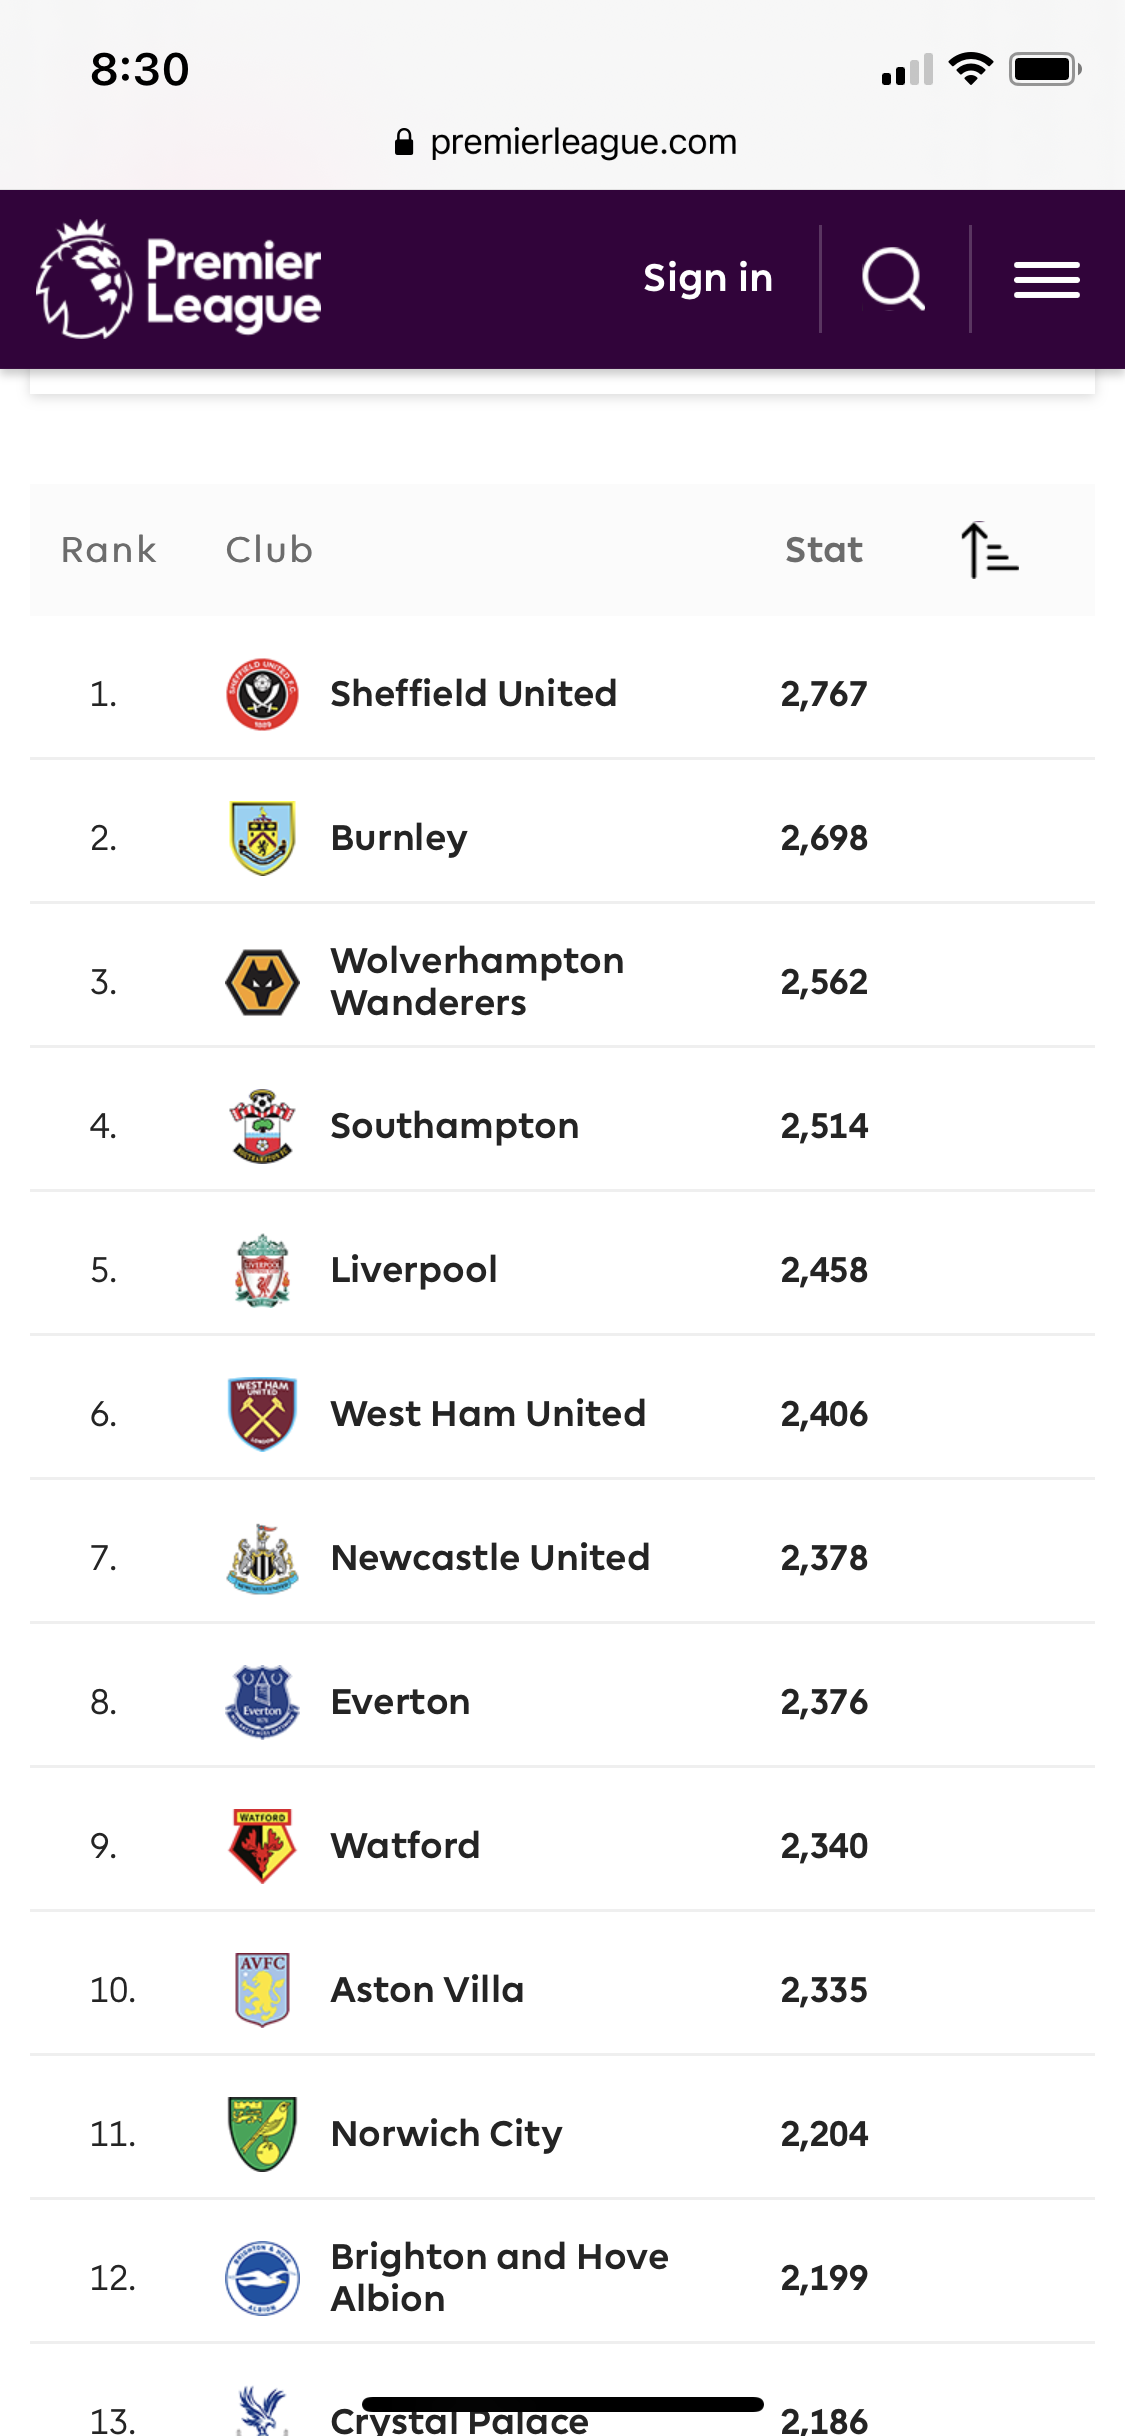Image resolution: width=1125 pixels, height=2436 pixels.
Task: Click the Sheffield United crest
Action: (262, 694)
